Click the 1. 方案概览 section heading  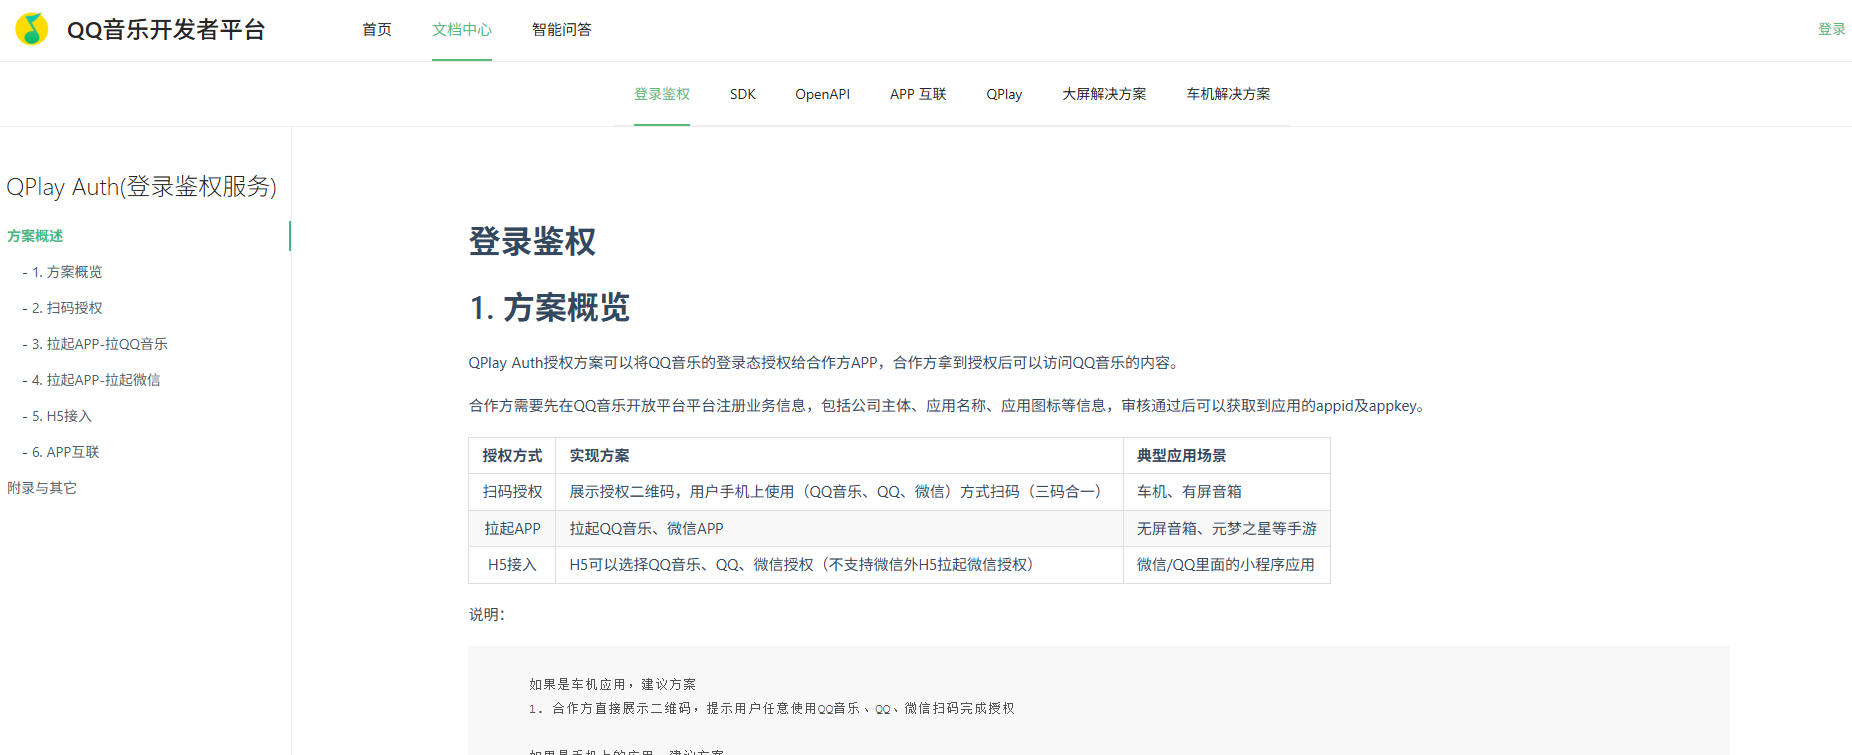pos(549,307)
